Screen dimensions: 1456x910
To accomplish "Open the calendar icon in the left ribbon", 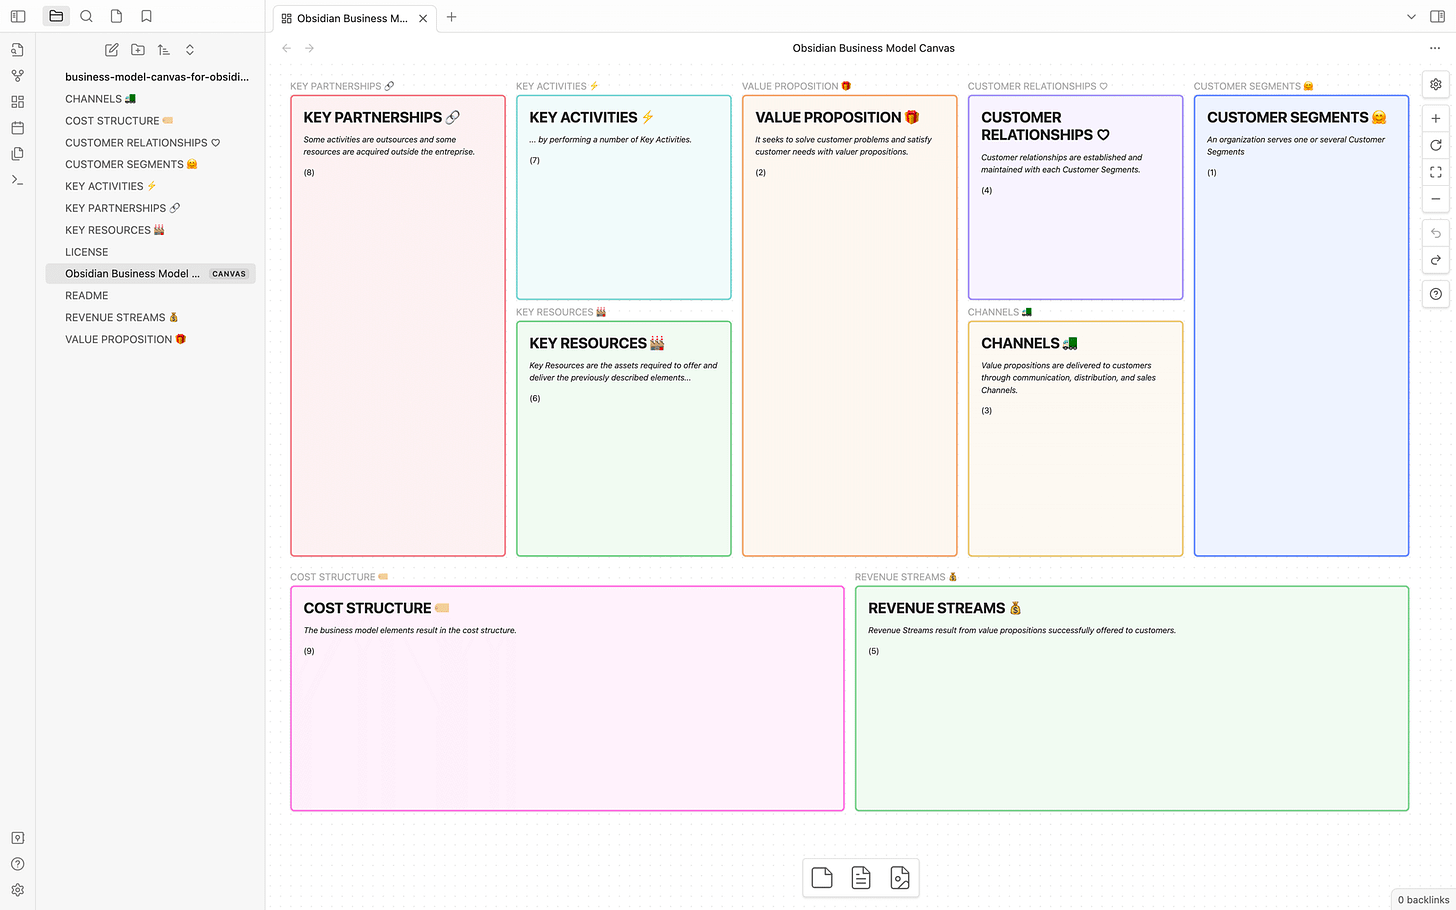I will pos(17,127).
